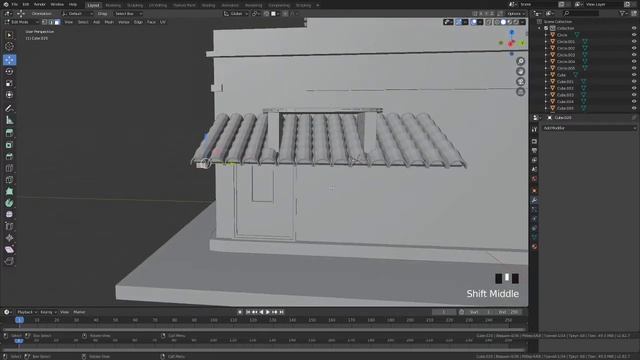Select the Measure tool

coord(9,120)
